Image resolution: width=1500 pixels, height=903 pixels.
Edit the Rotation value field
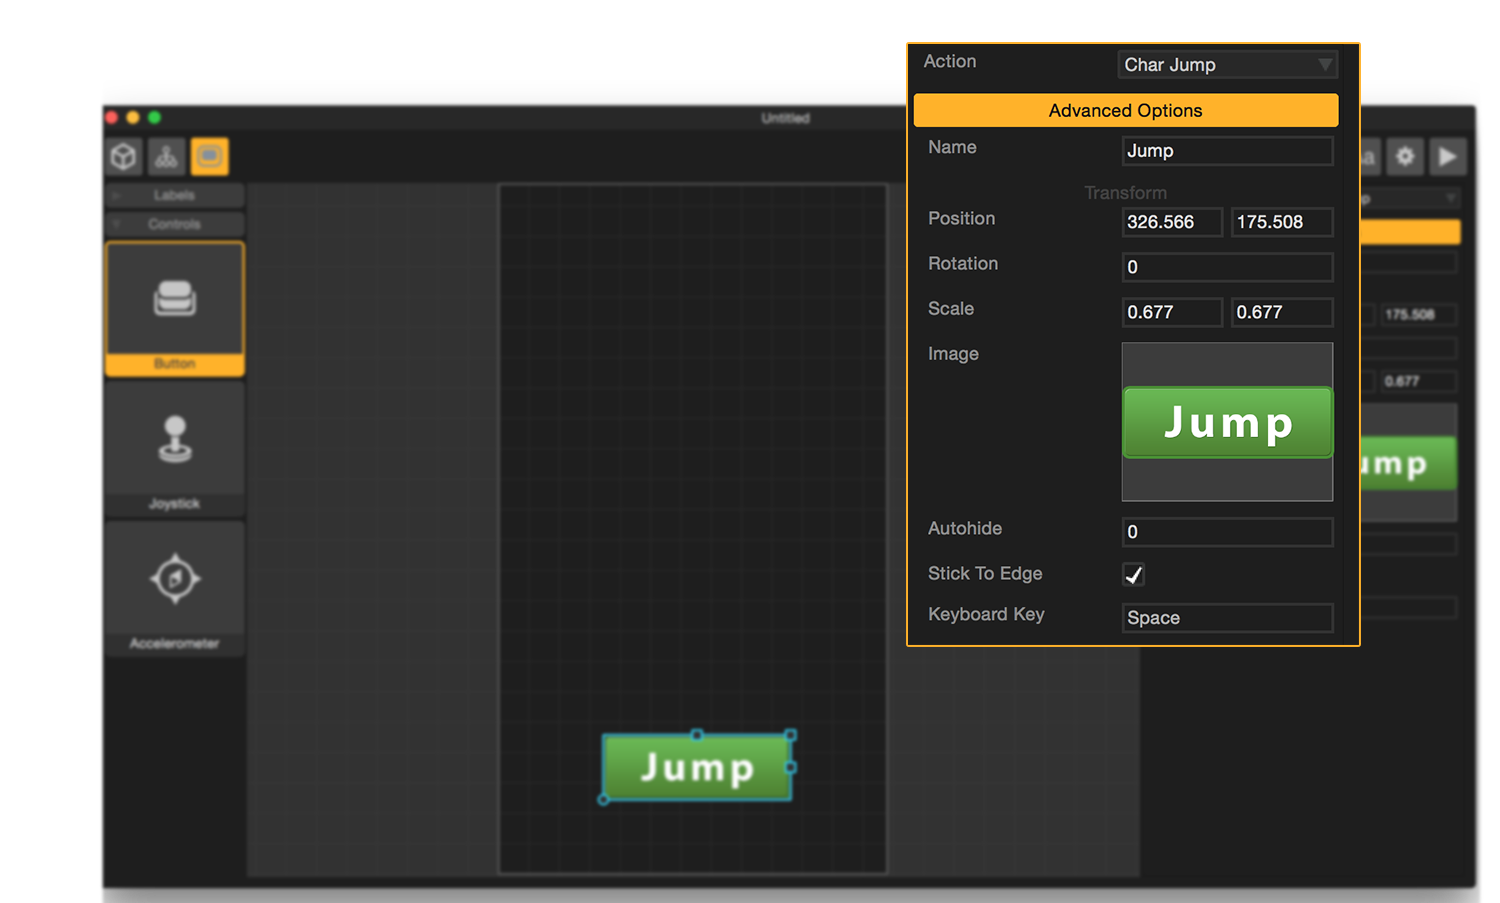tap(1227, 267)
